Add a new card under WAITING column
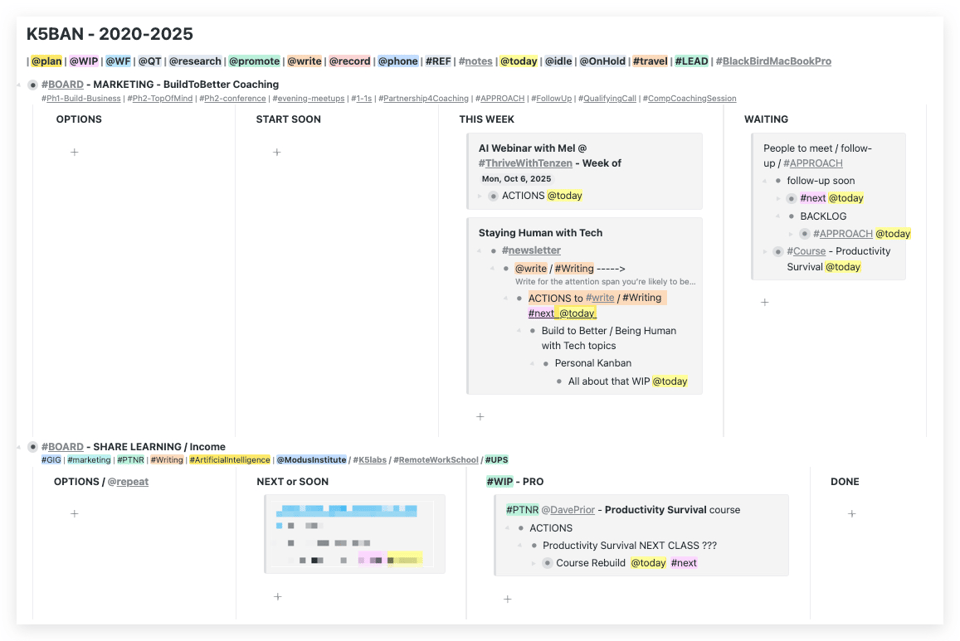 coord(765,302)
